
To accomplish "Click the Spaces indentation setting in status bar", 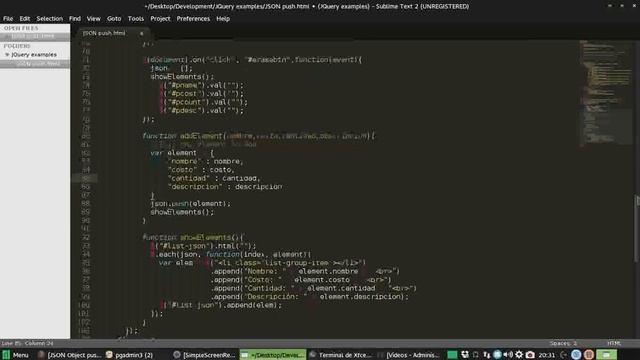I will [563, 343].
